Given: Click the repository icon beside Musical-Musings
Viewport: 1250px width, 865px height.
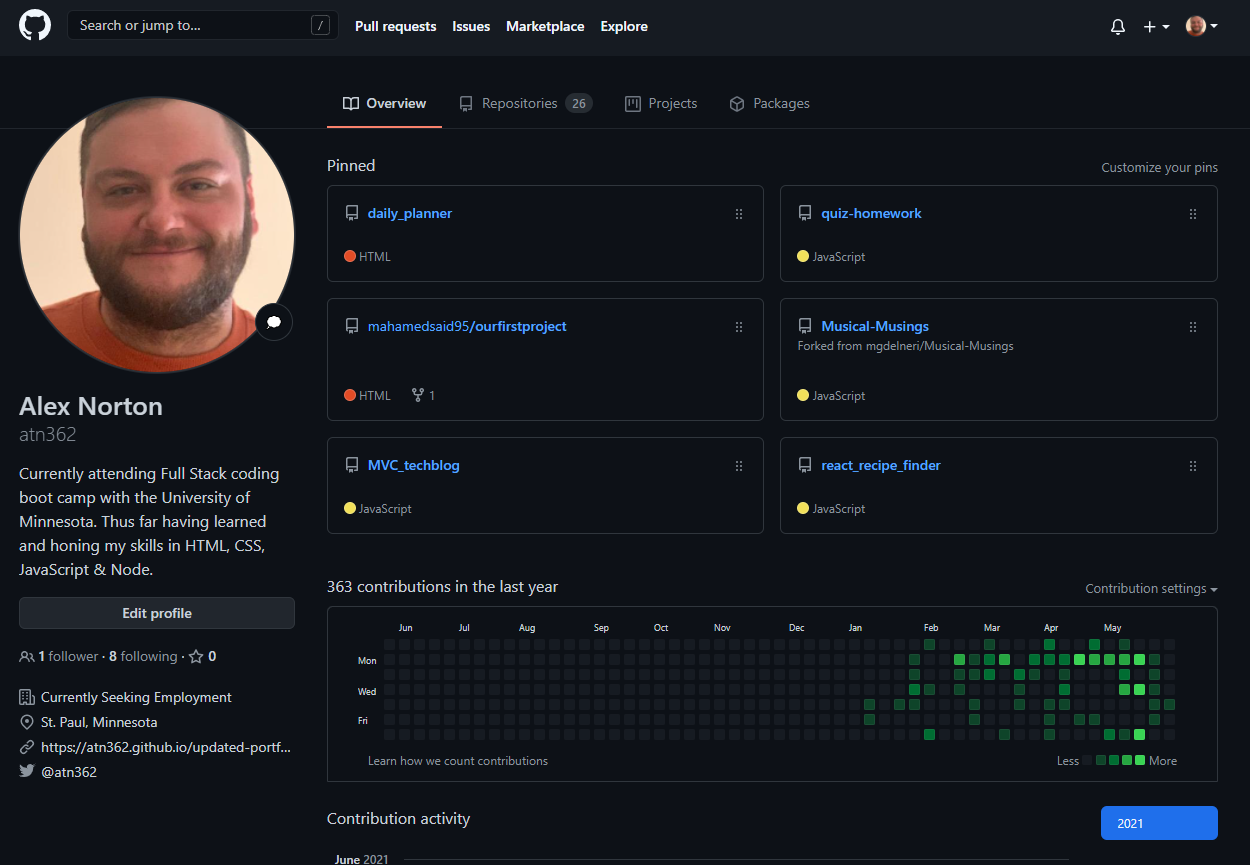Looking at the screenshot, I should [805, 326].
